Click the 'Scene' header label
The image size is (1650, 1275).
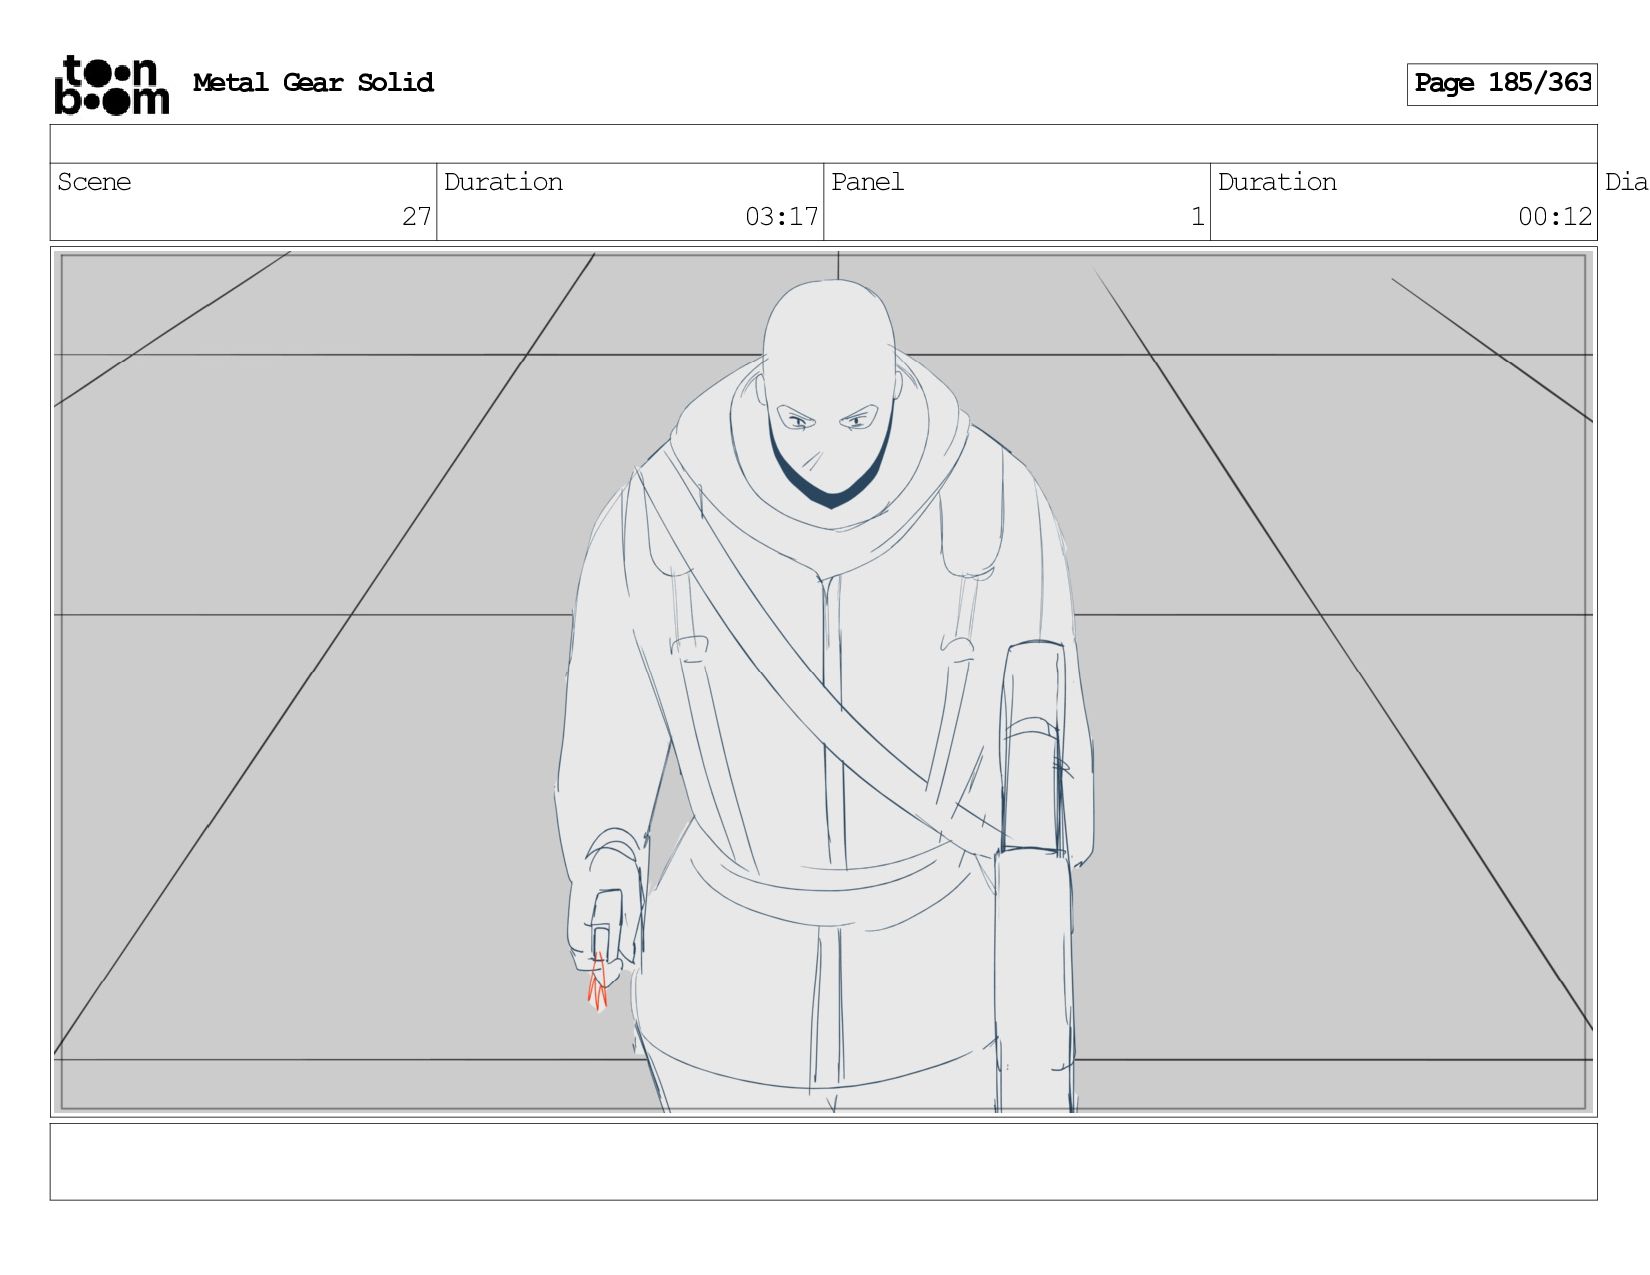tap(94, 182)
